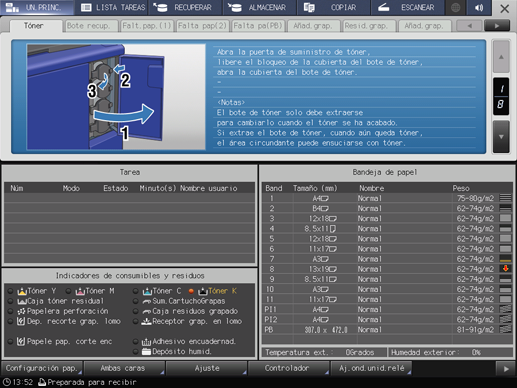Click Sum.CartuchoGrapas status light
Image resolution: width=517 pixels, height=388 pixels.
[x=135, y=301]
